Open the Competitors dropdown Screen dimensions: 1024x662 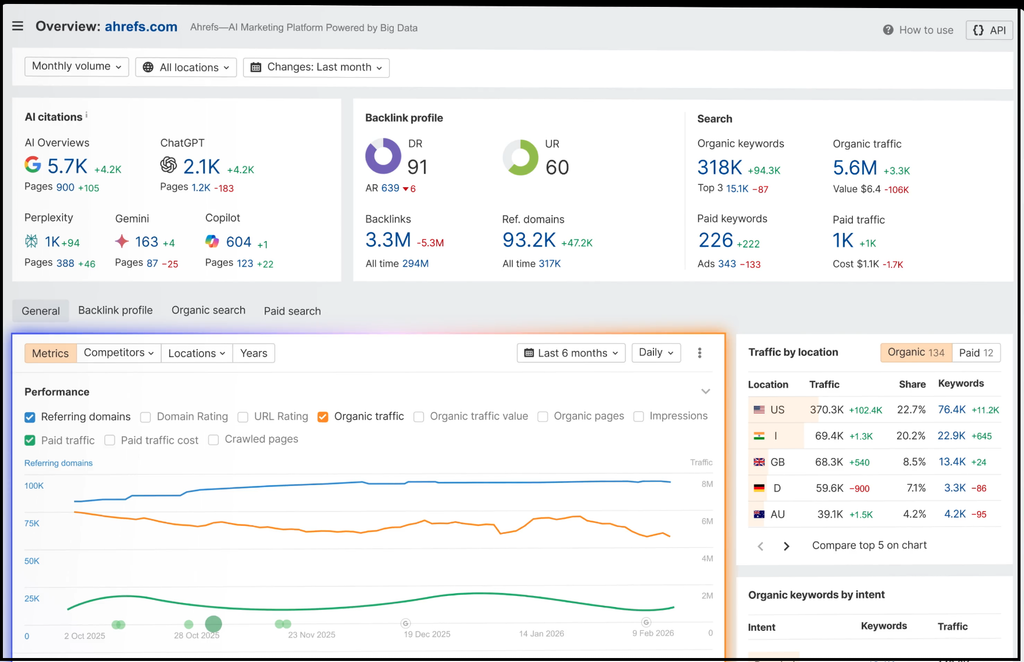pyautogui.click(x=119, y=353)
